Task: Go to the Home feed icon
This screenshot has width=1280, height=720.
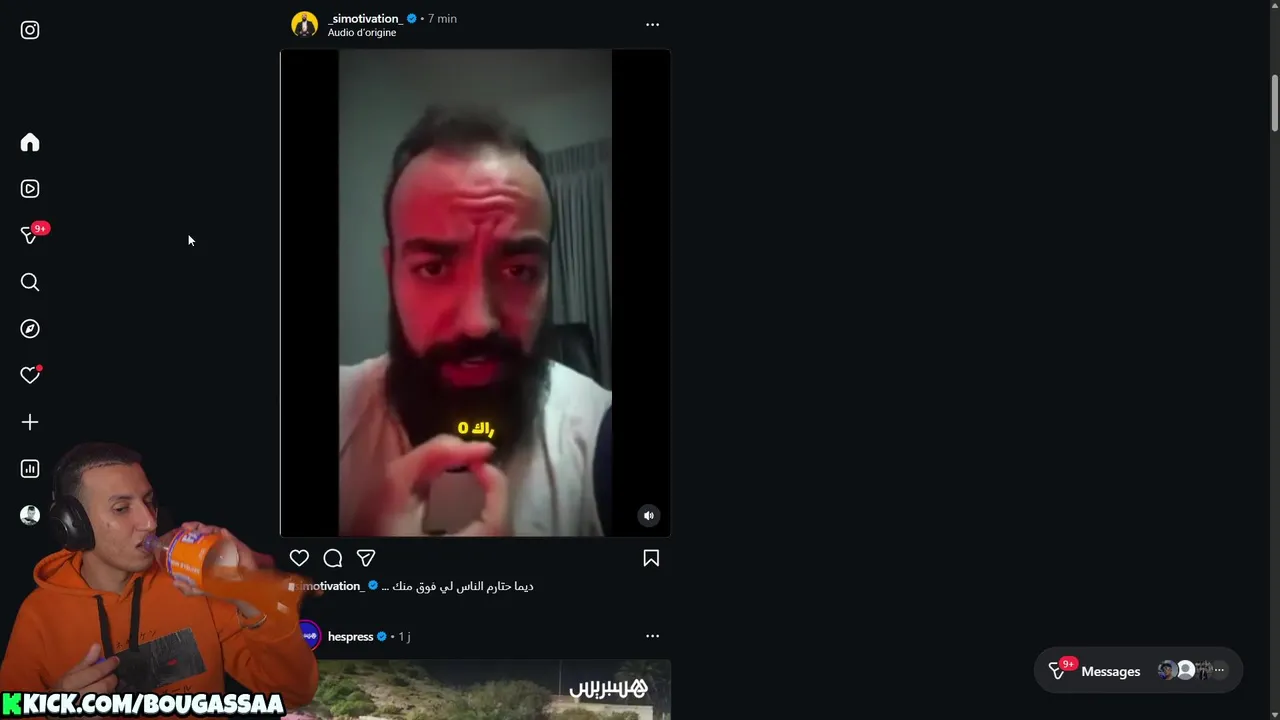Action: tap(30, 142)
